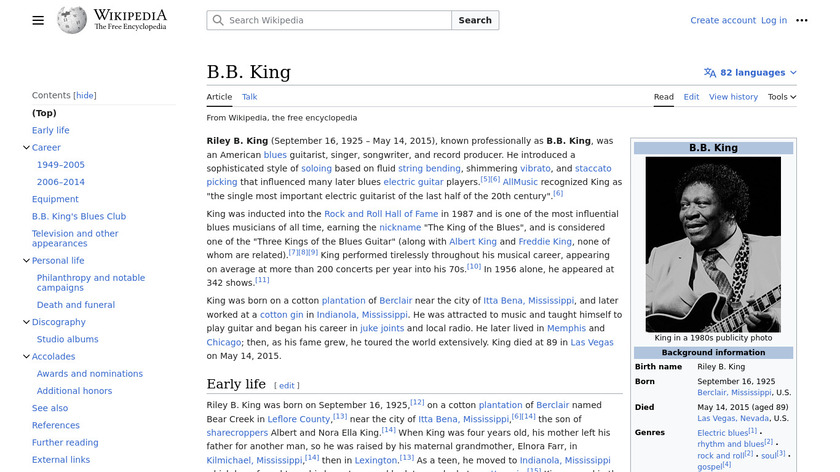
Task: Jump to Death and funeral section
Action: [x=76, y=305]
